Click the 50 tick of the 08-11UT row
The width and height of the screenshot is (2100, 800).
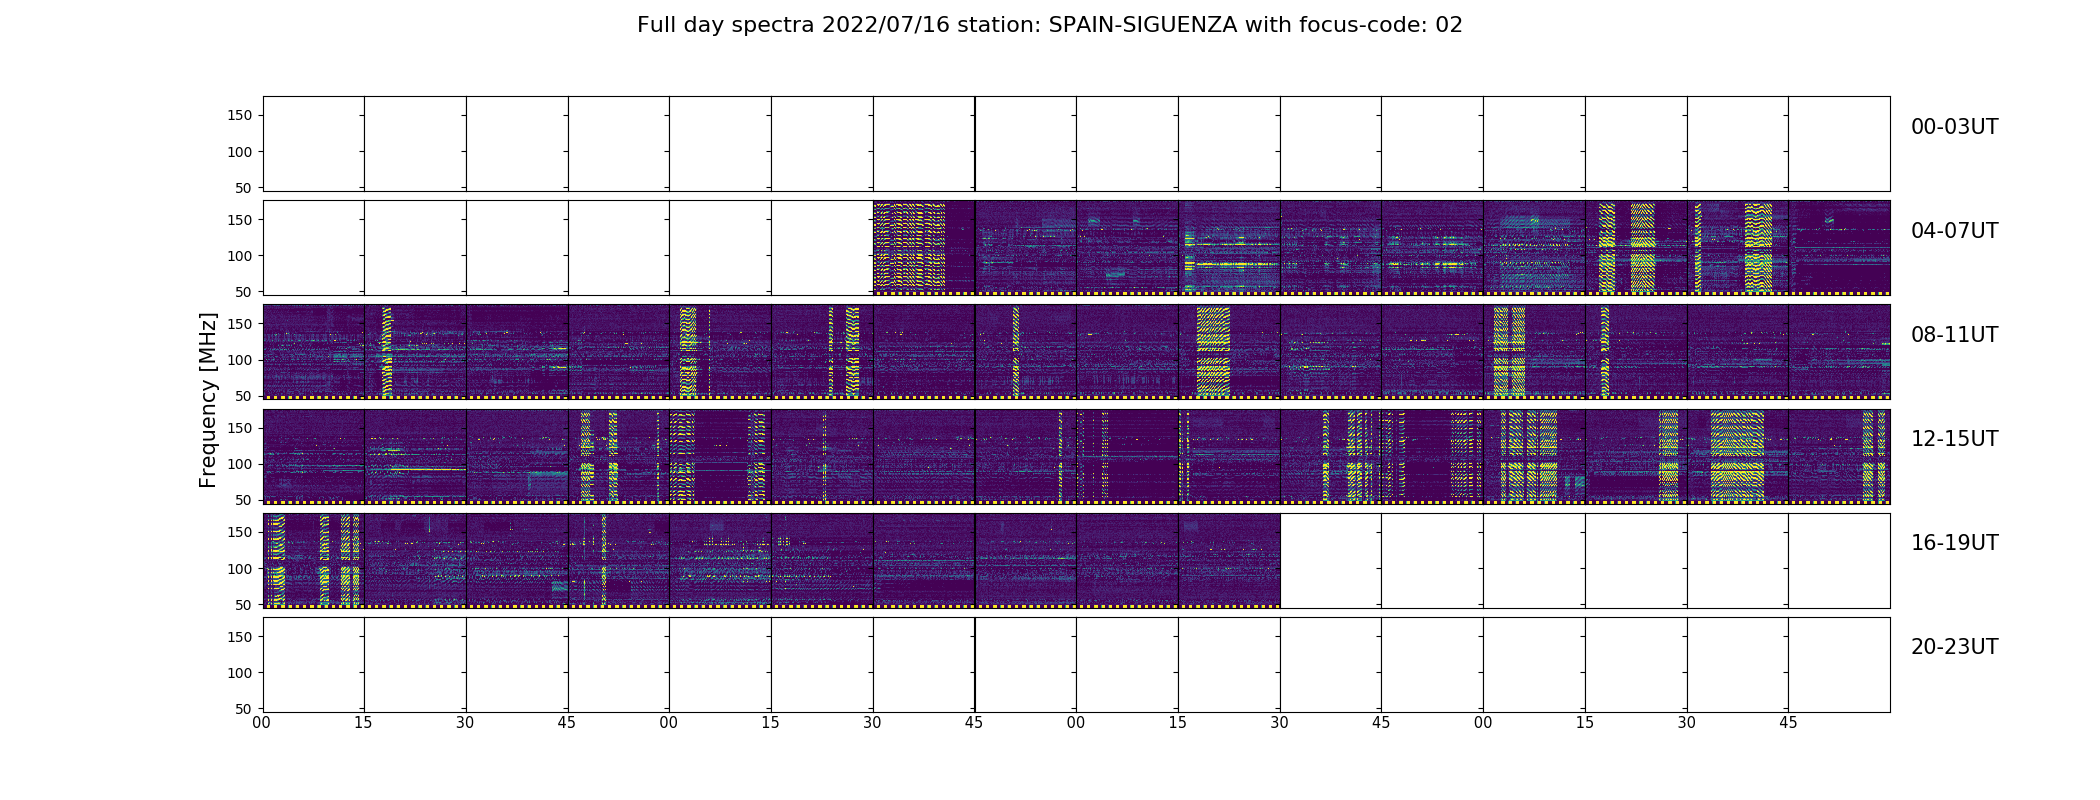pos(244,396)
